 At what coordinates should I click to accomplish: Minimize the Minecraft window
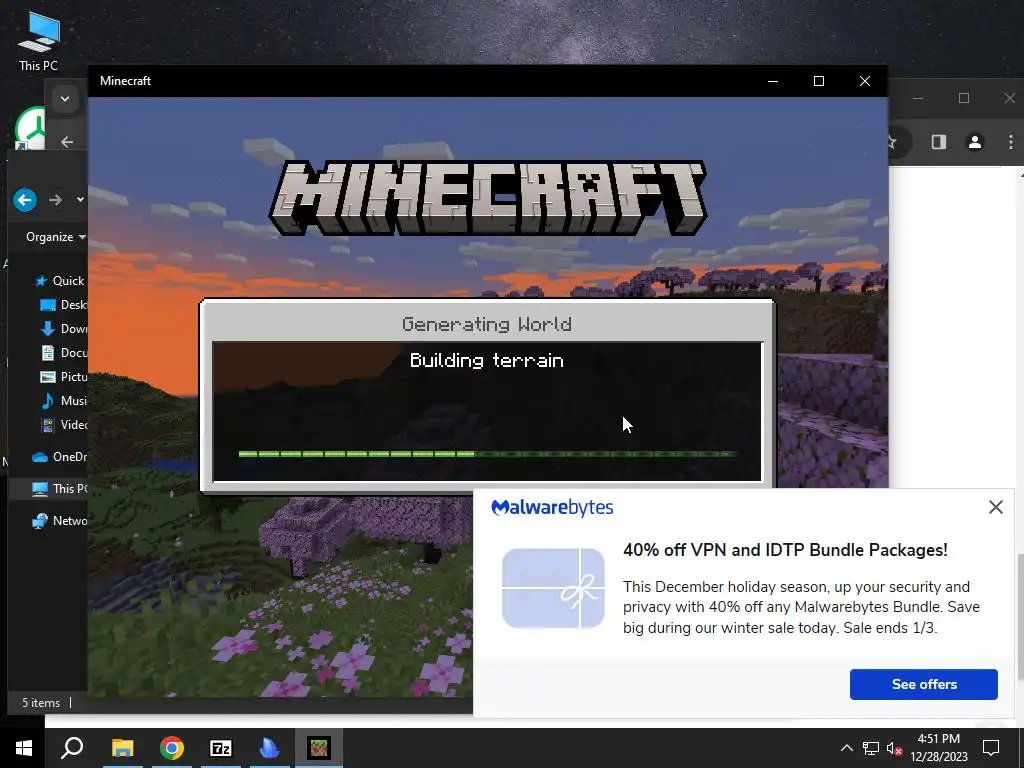click(773, 81)
